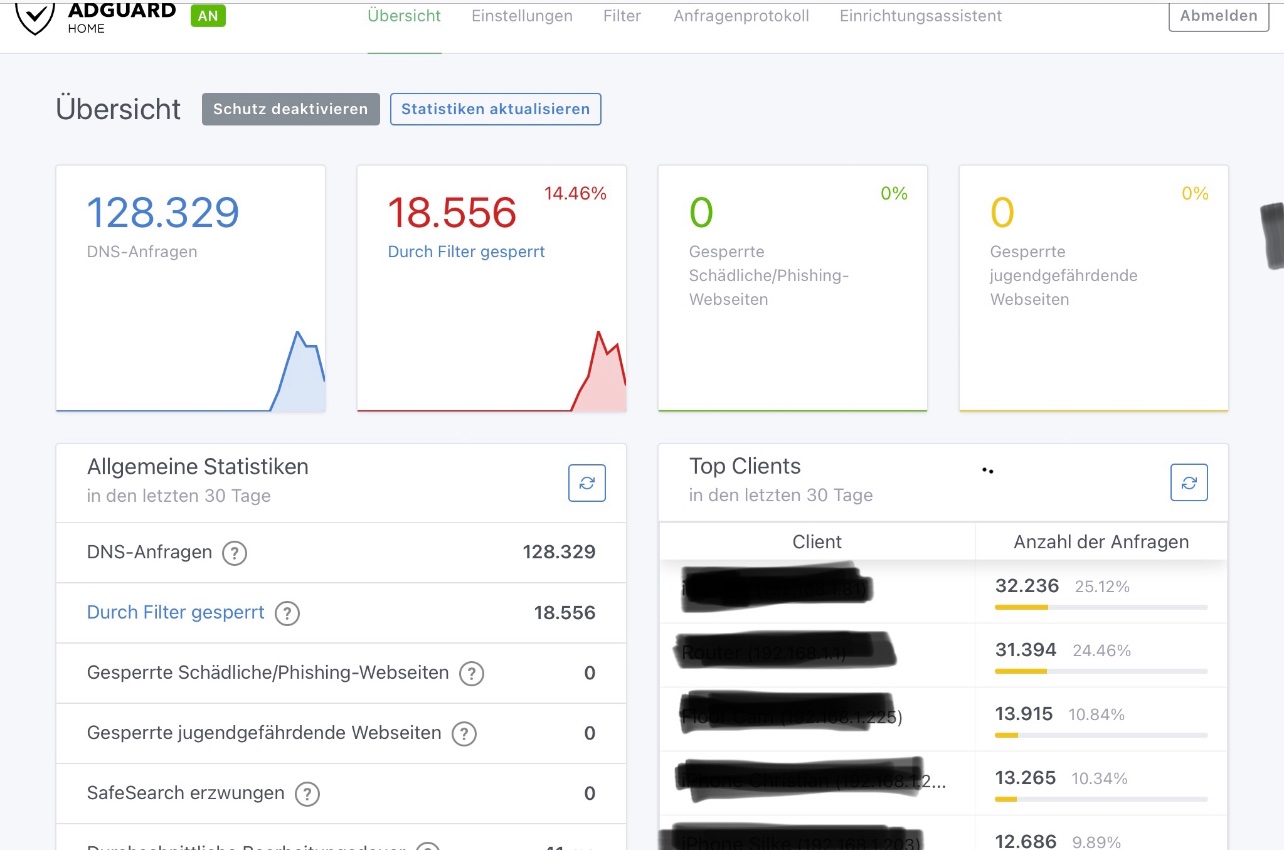Click the 32.236 request count
1284x850 pixels.
click(1027, 586)
